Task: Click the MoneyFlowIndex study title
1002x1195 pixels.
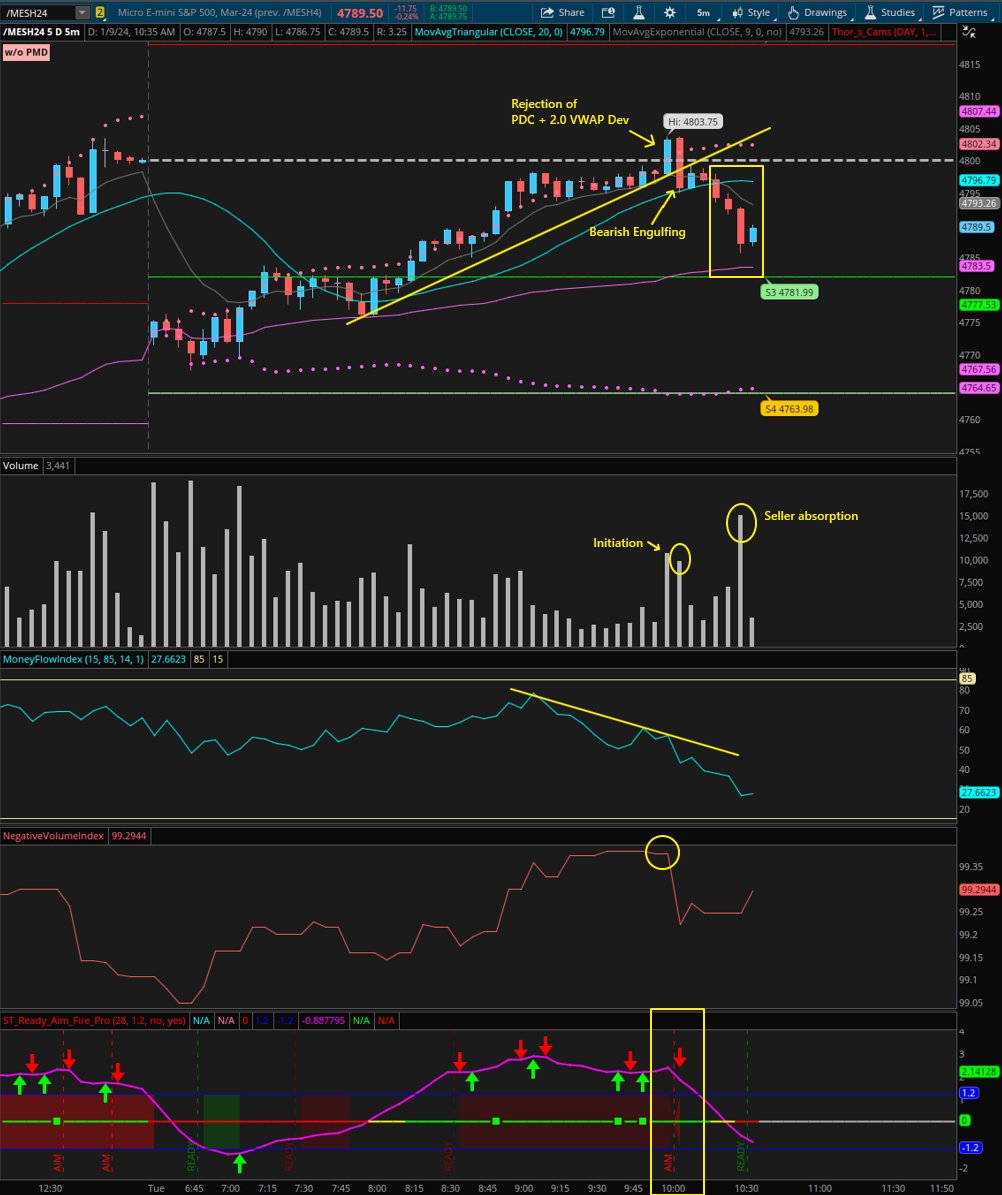Action: pos(73,659)
